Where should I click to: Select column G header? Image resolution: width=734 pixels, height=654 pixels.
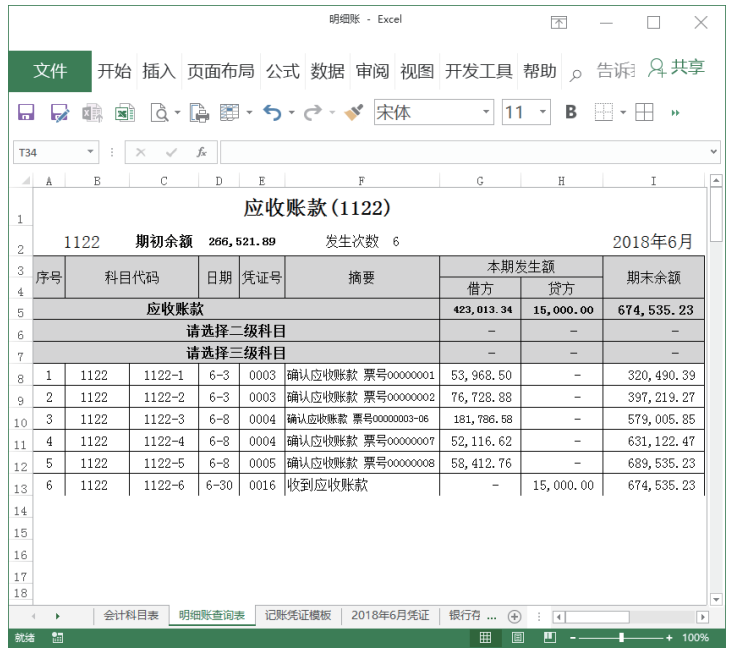pyautogui.click(x=480, y=181)
